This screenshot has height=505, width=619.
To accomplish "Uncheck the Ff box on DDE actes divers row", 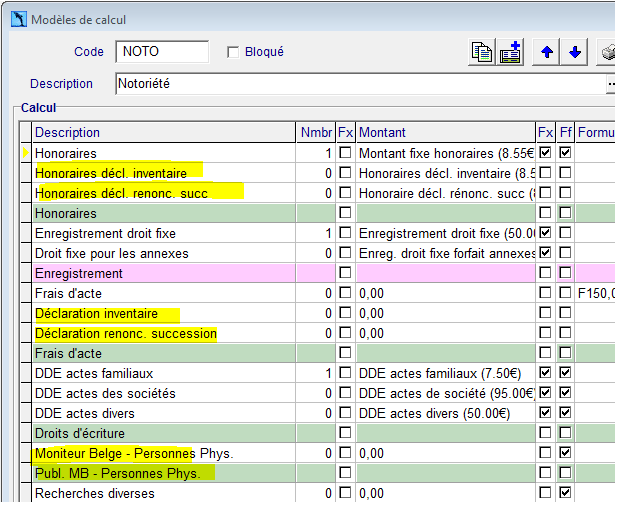I will click(565, 413).
